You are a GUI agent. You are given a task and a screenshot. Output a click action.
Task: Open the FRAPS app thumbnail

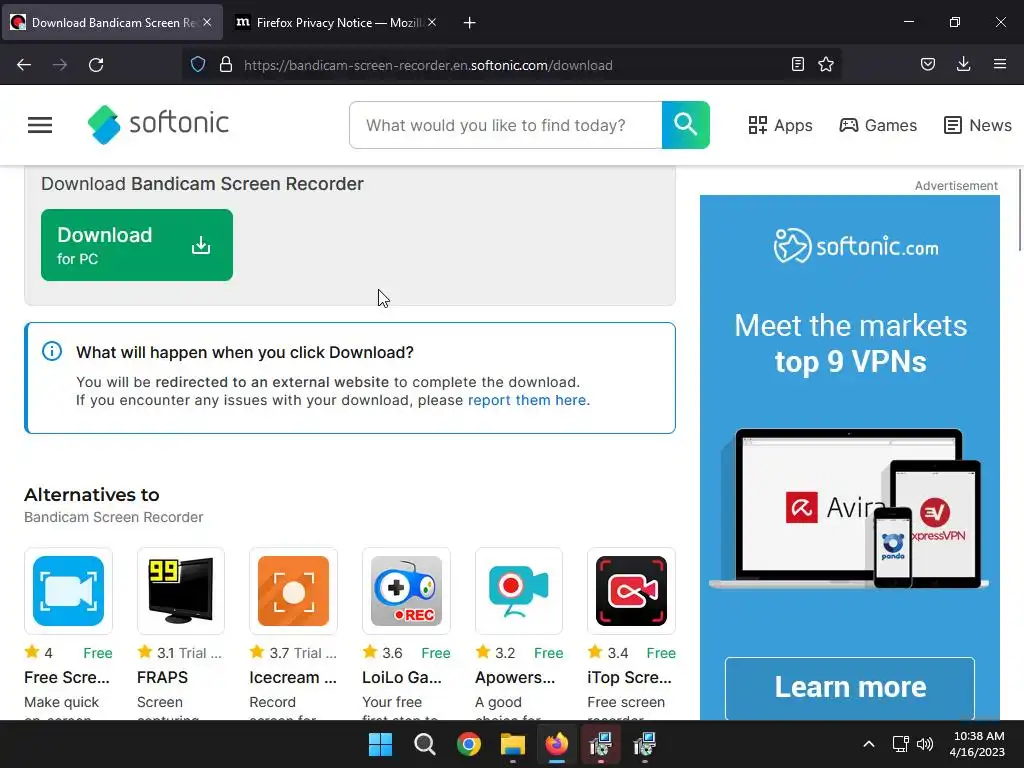[x=181, y=591]
